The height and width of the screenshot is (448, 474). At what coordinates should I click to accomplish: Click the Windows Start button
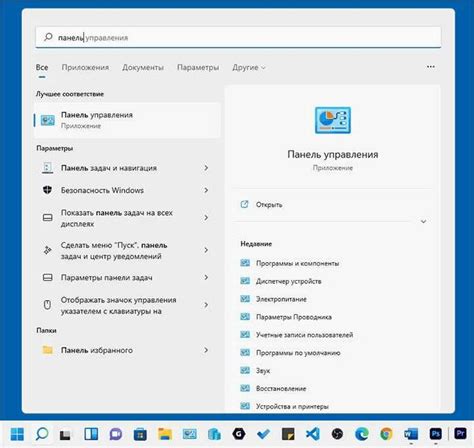click(x=17, y=434)
